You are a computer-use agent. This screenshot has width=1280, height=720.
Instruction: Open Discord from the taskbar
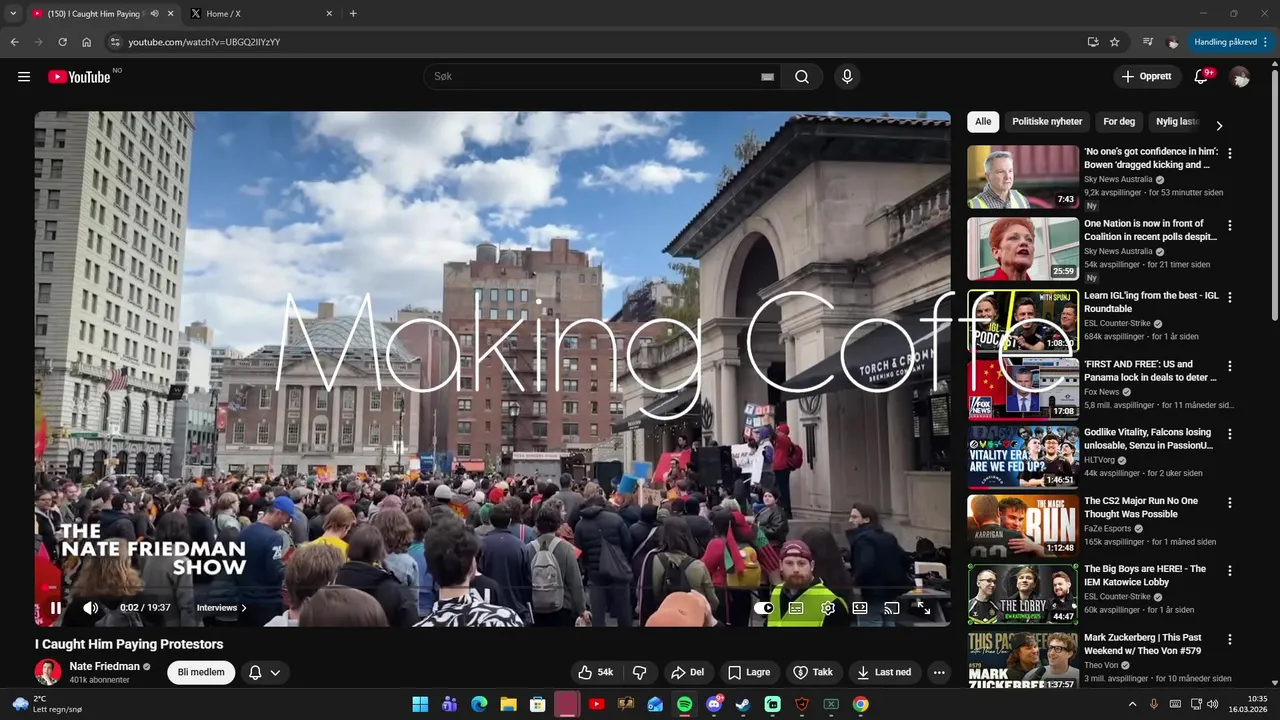pyautogui.click(x=714, y=704)
